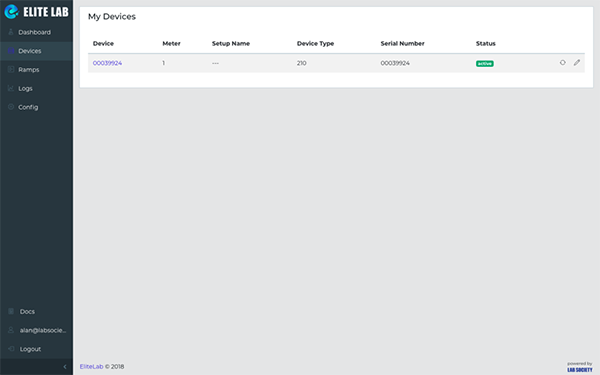Screen dimensions: 600x375
Task: Click the user profile icon
Action: pos(11,330)
